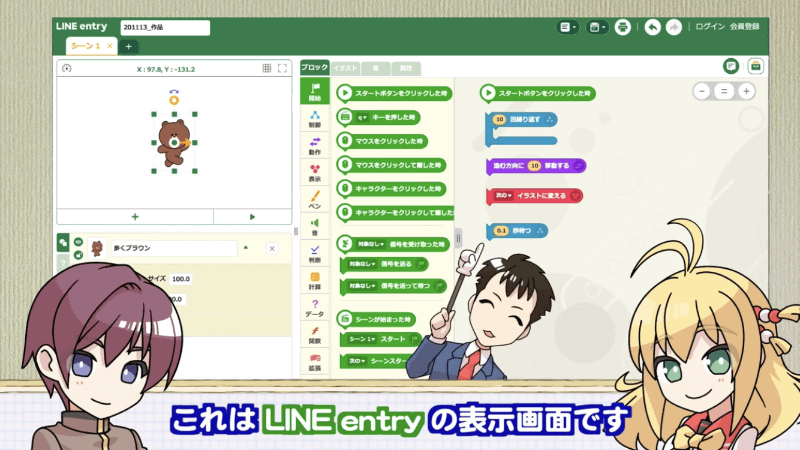Toggle lock icon of 歩くブラウン object
The image size is (800, 450).
pyautogui.click(x=78, y=255)
